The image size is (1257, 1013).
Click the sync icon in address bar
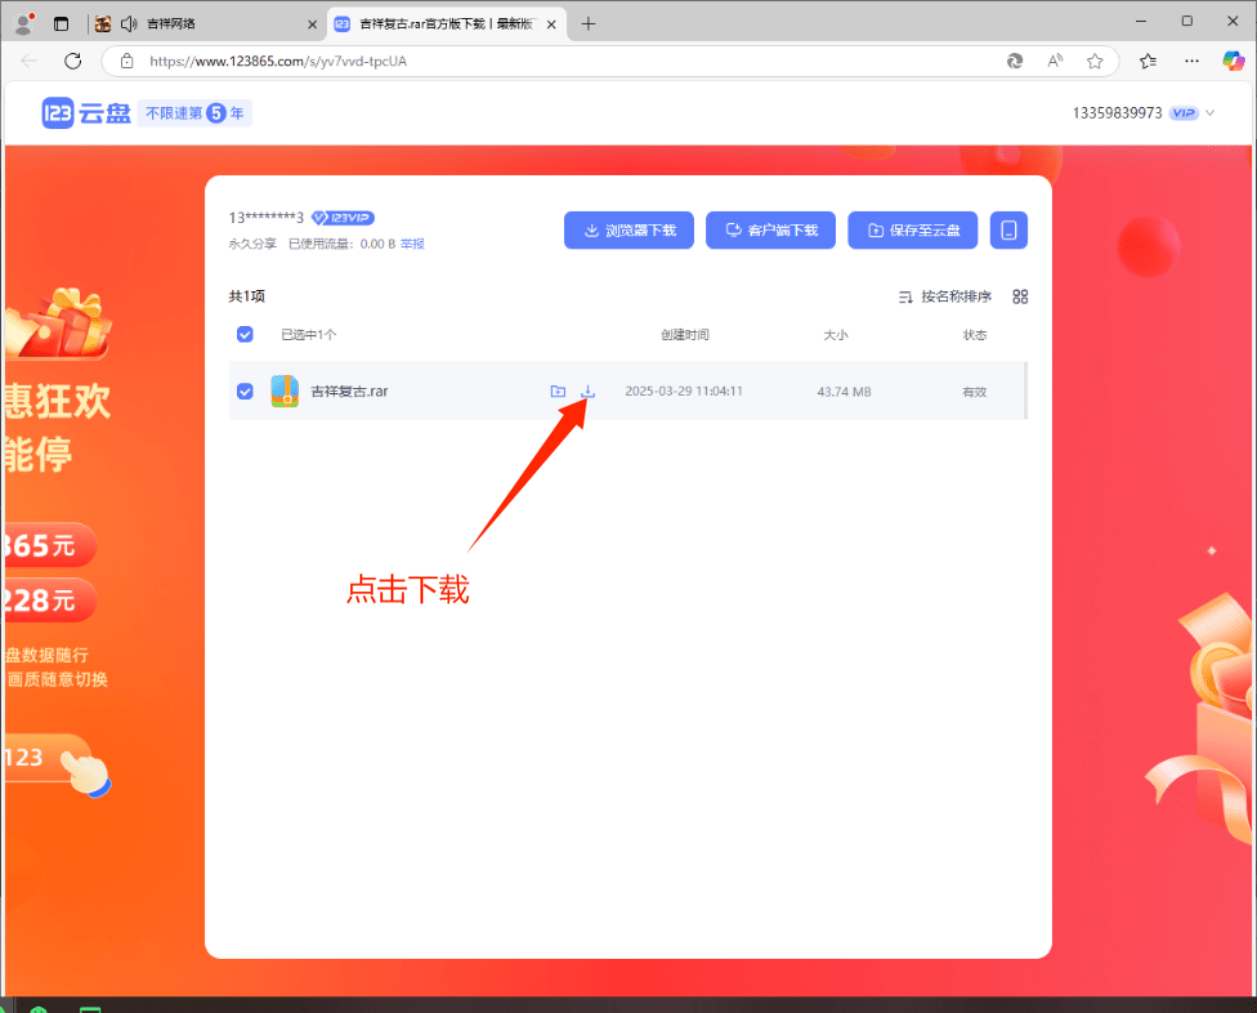[1015, 61]
